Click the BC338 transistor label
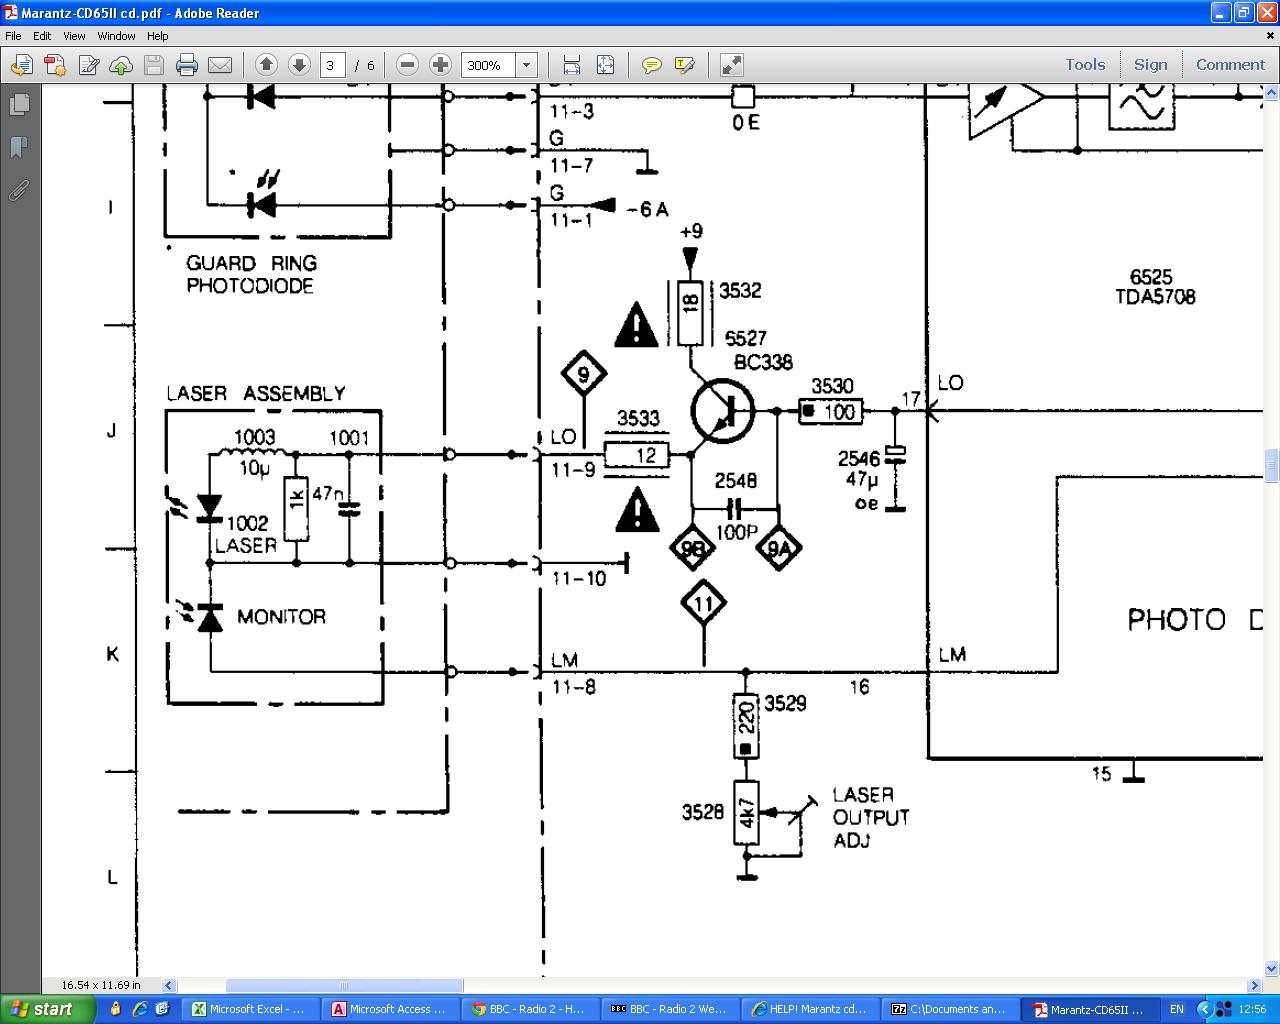 click(x=764, y=362)
